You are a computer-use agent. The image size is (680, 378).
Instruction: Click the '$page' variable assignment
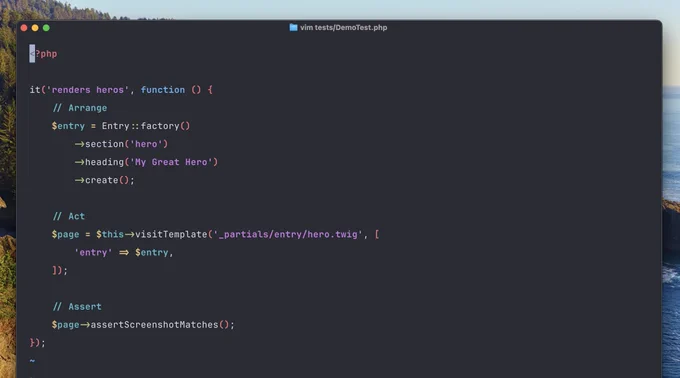[65, 235]
